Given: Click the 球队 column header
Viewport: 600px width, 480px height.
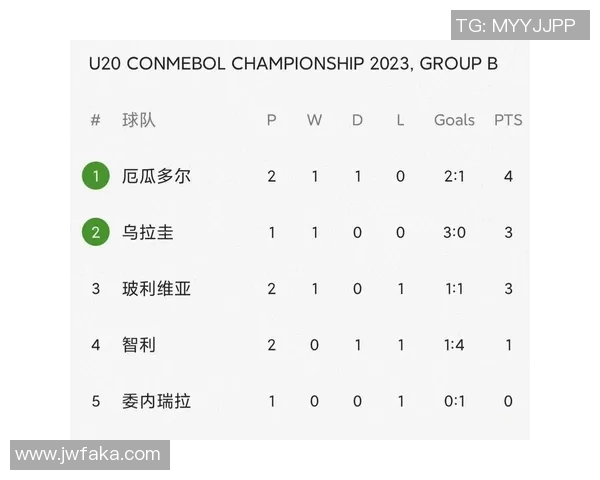Looking at the screenshot, I should pyautogui.click(x=139, y=120).
